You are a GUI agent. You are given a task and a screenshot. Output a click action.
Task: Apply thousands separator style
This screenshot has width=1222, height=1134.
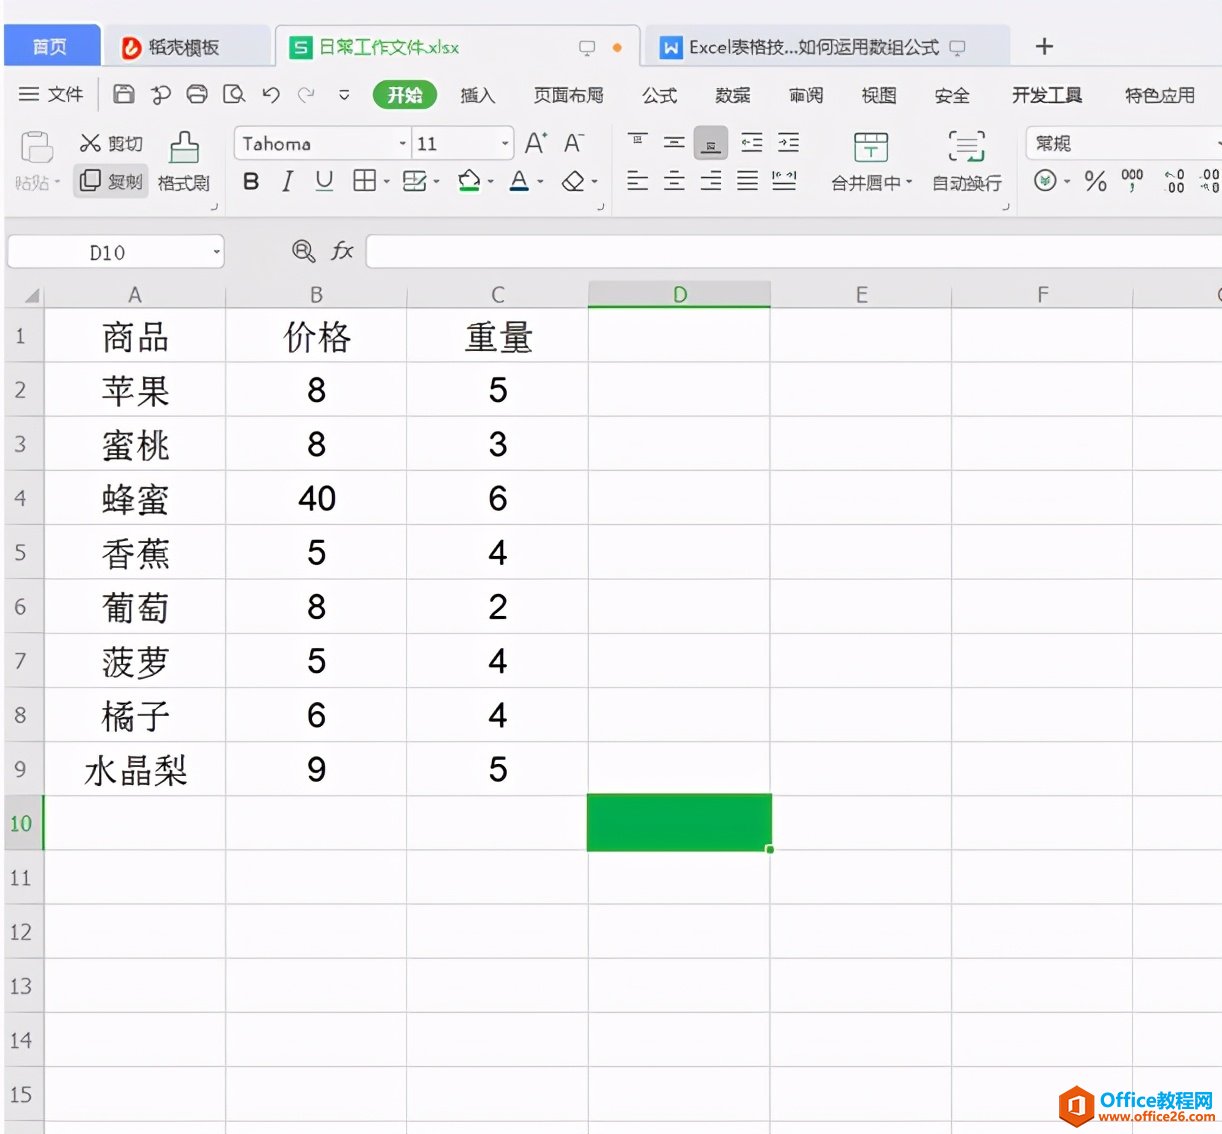click(1132, 181)
